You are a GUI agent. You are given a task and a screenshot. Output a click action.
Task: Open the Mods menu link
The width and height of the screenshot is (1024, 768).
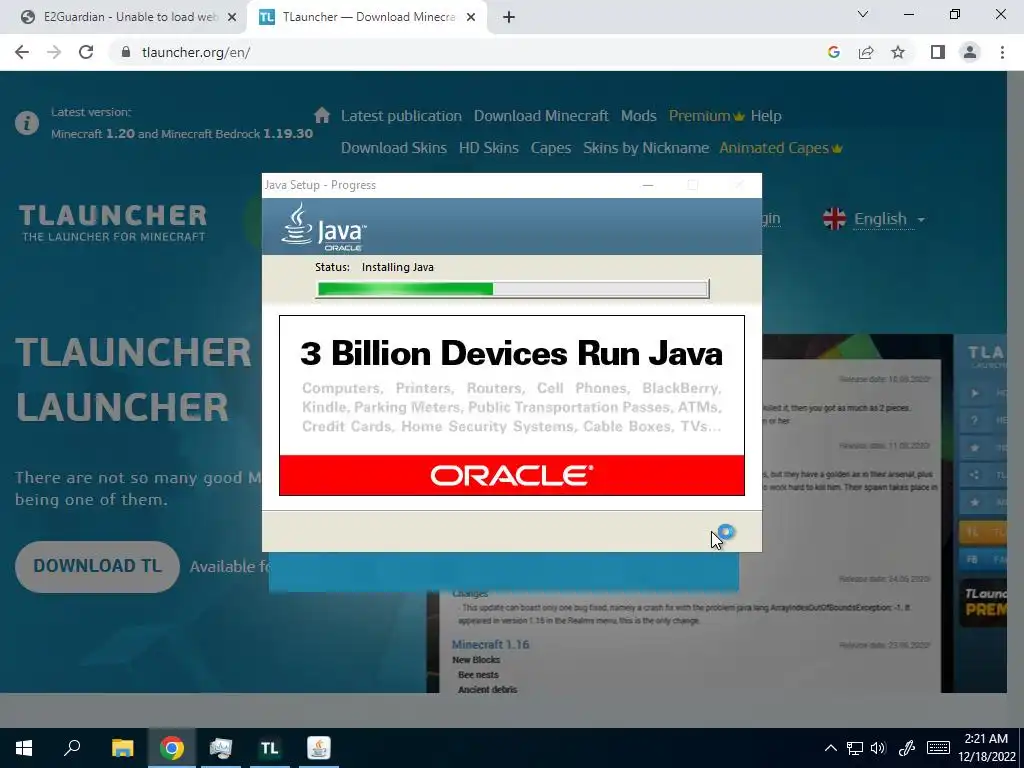(638, 116)
